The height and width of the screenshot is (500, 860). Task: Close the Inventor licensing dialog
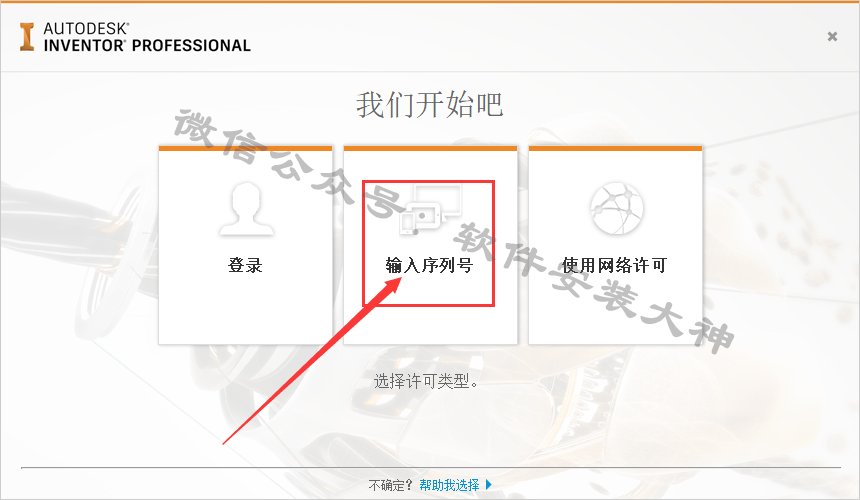[832, 36]
